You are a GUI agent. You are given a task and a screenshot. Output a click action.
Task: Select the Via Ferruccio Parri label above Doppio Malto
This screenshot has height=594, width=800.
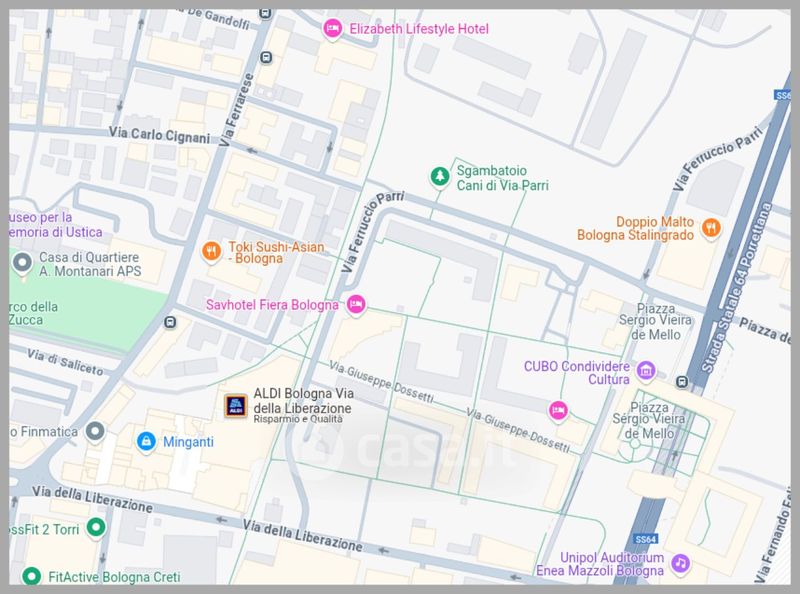[717, 158]
